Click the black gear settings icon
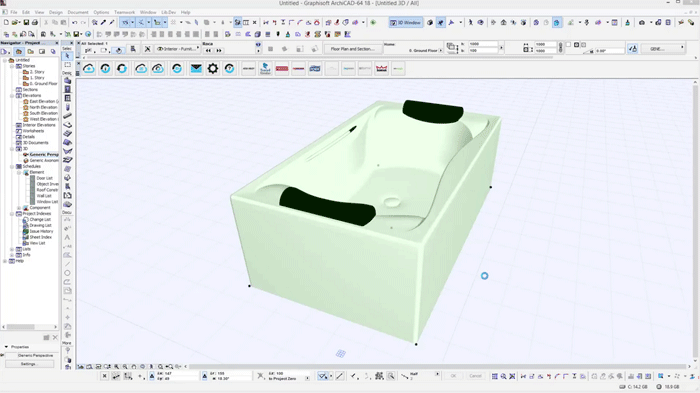 (x=212, y=69)
